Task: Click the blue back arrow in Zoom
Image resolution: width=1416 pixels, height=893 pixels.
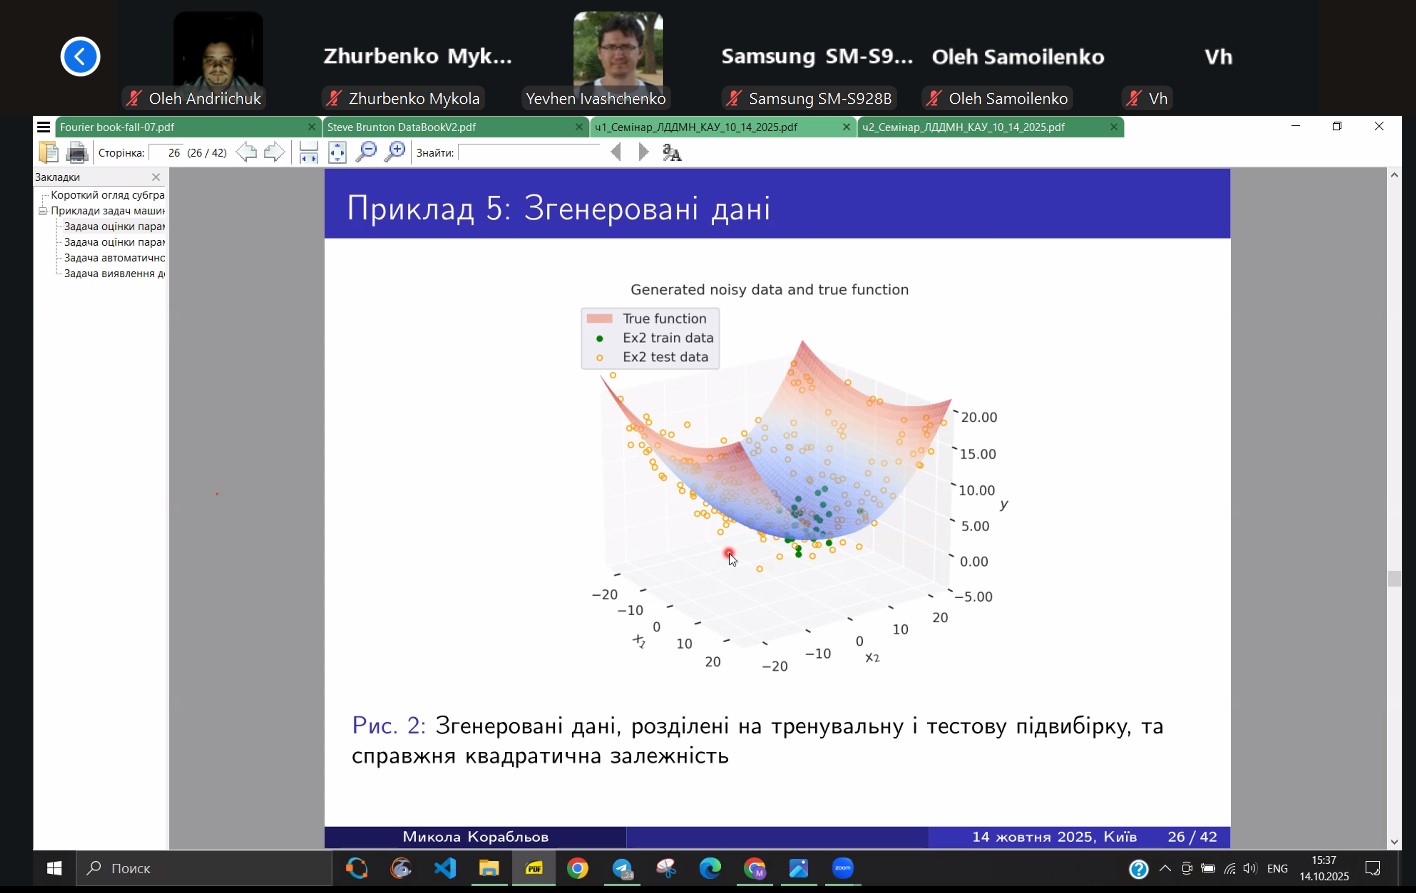Action: coord(80,56)
